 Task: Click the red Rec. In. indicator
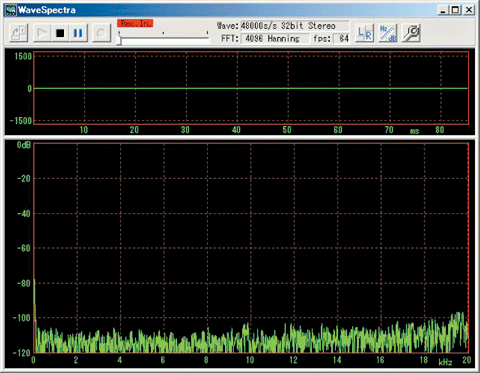[135, 23]
